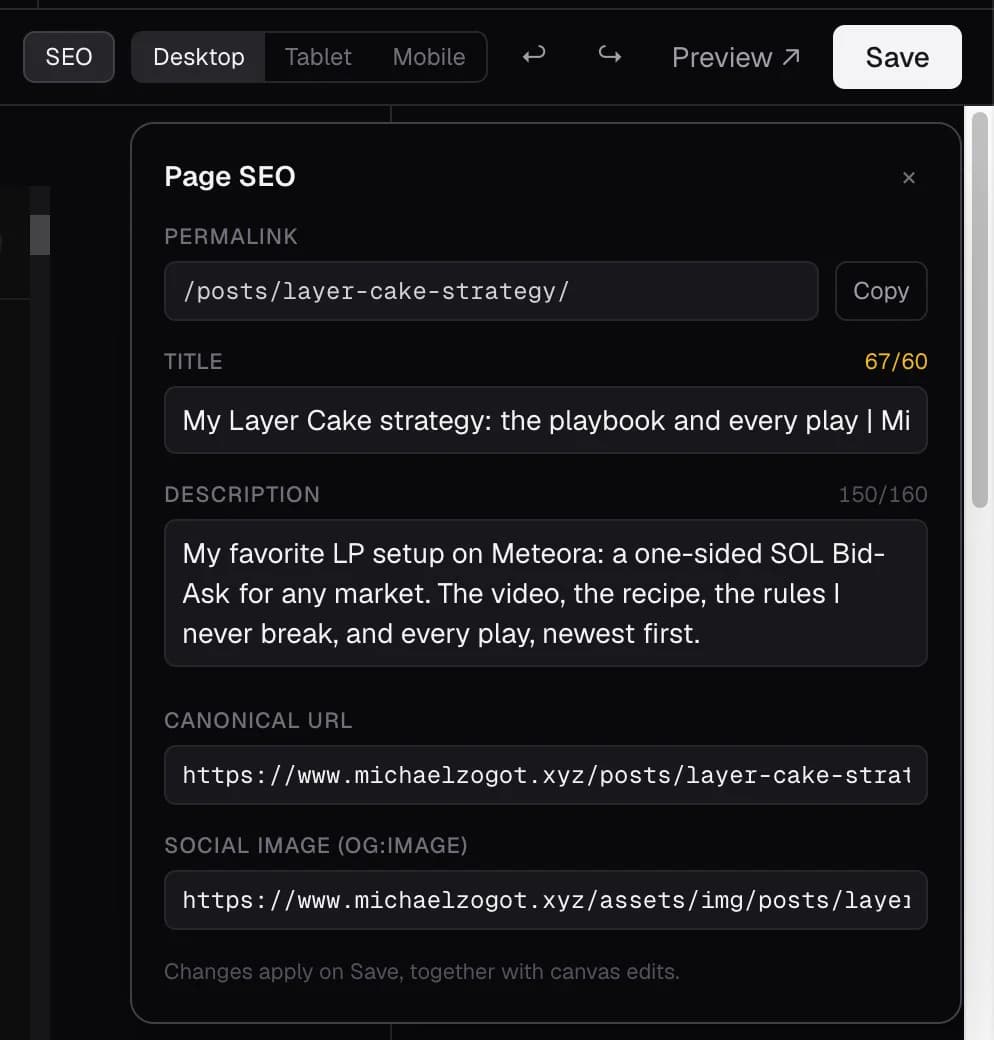This screenshot has height=1040, width=994.
Task: Click the 67/60 title character count
Action: (896, 361)
